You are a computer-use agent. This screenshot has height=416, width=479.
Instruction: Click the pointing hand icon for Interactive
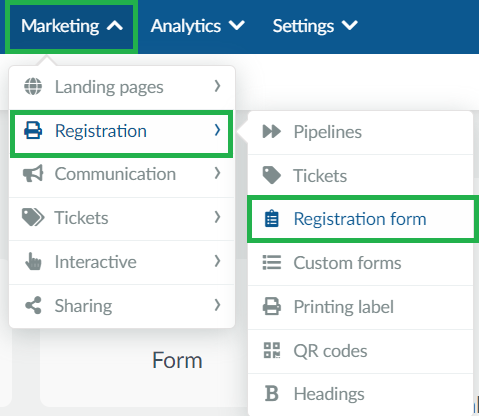pos(33,261)
